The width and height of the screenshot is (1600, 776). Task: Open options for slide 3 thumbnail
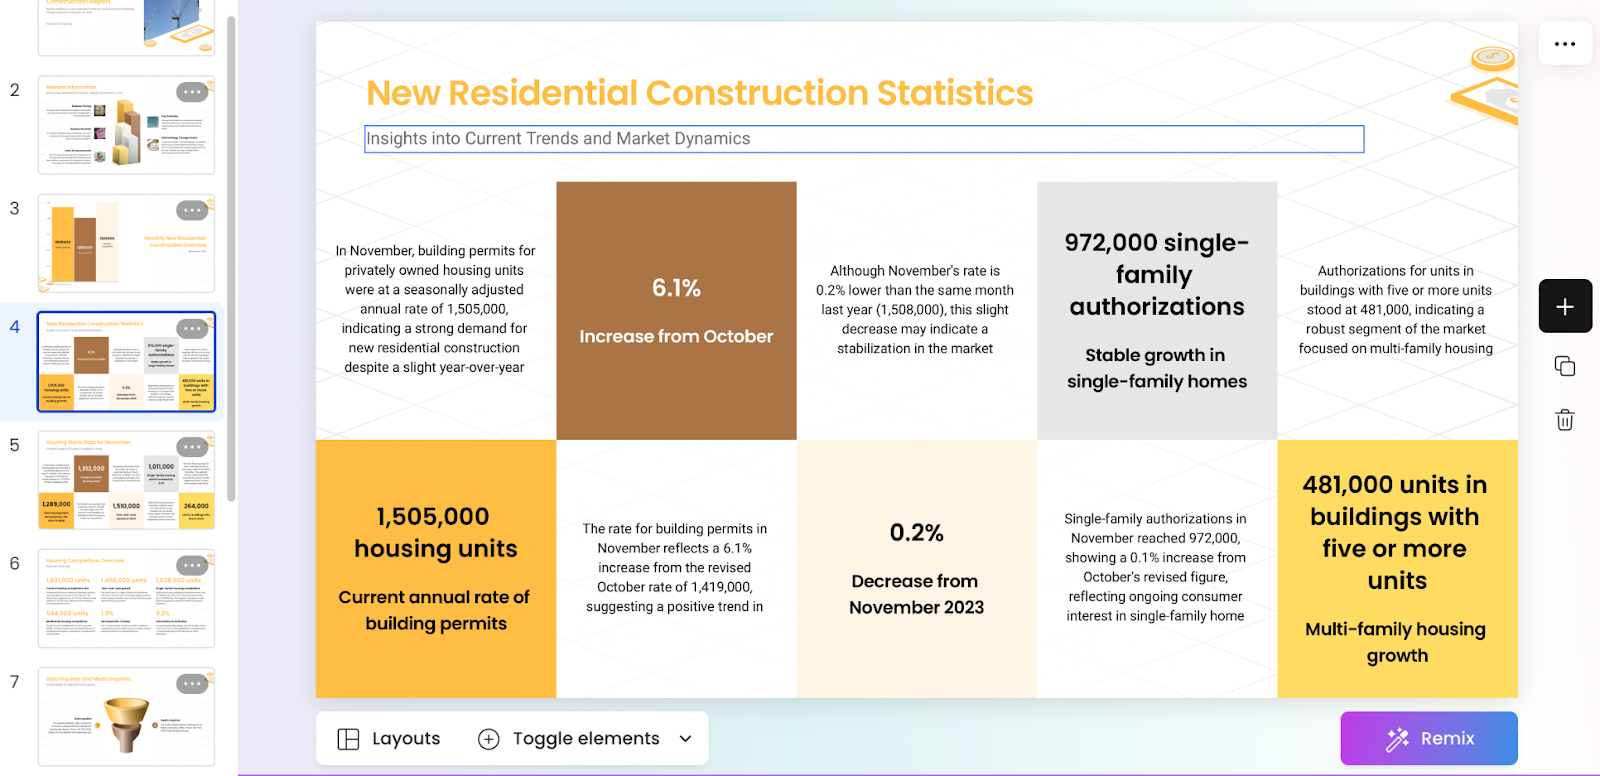point(192,210)
